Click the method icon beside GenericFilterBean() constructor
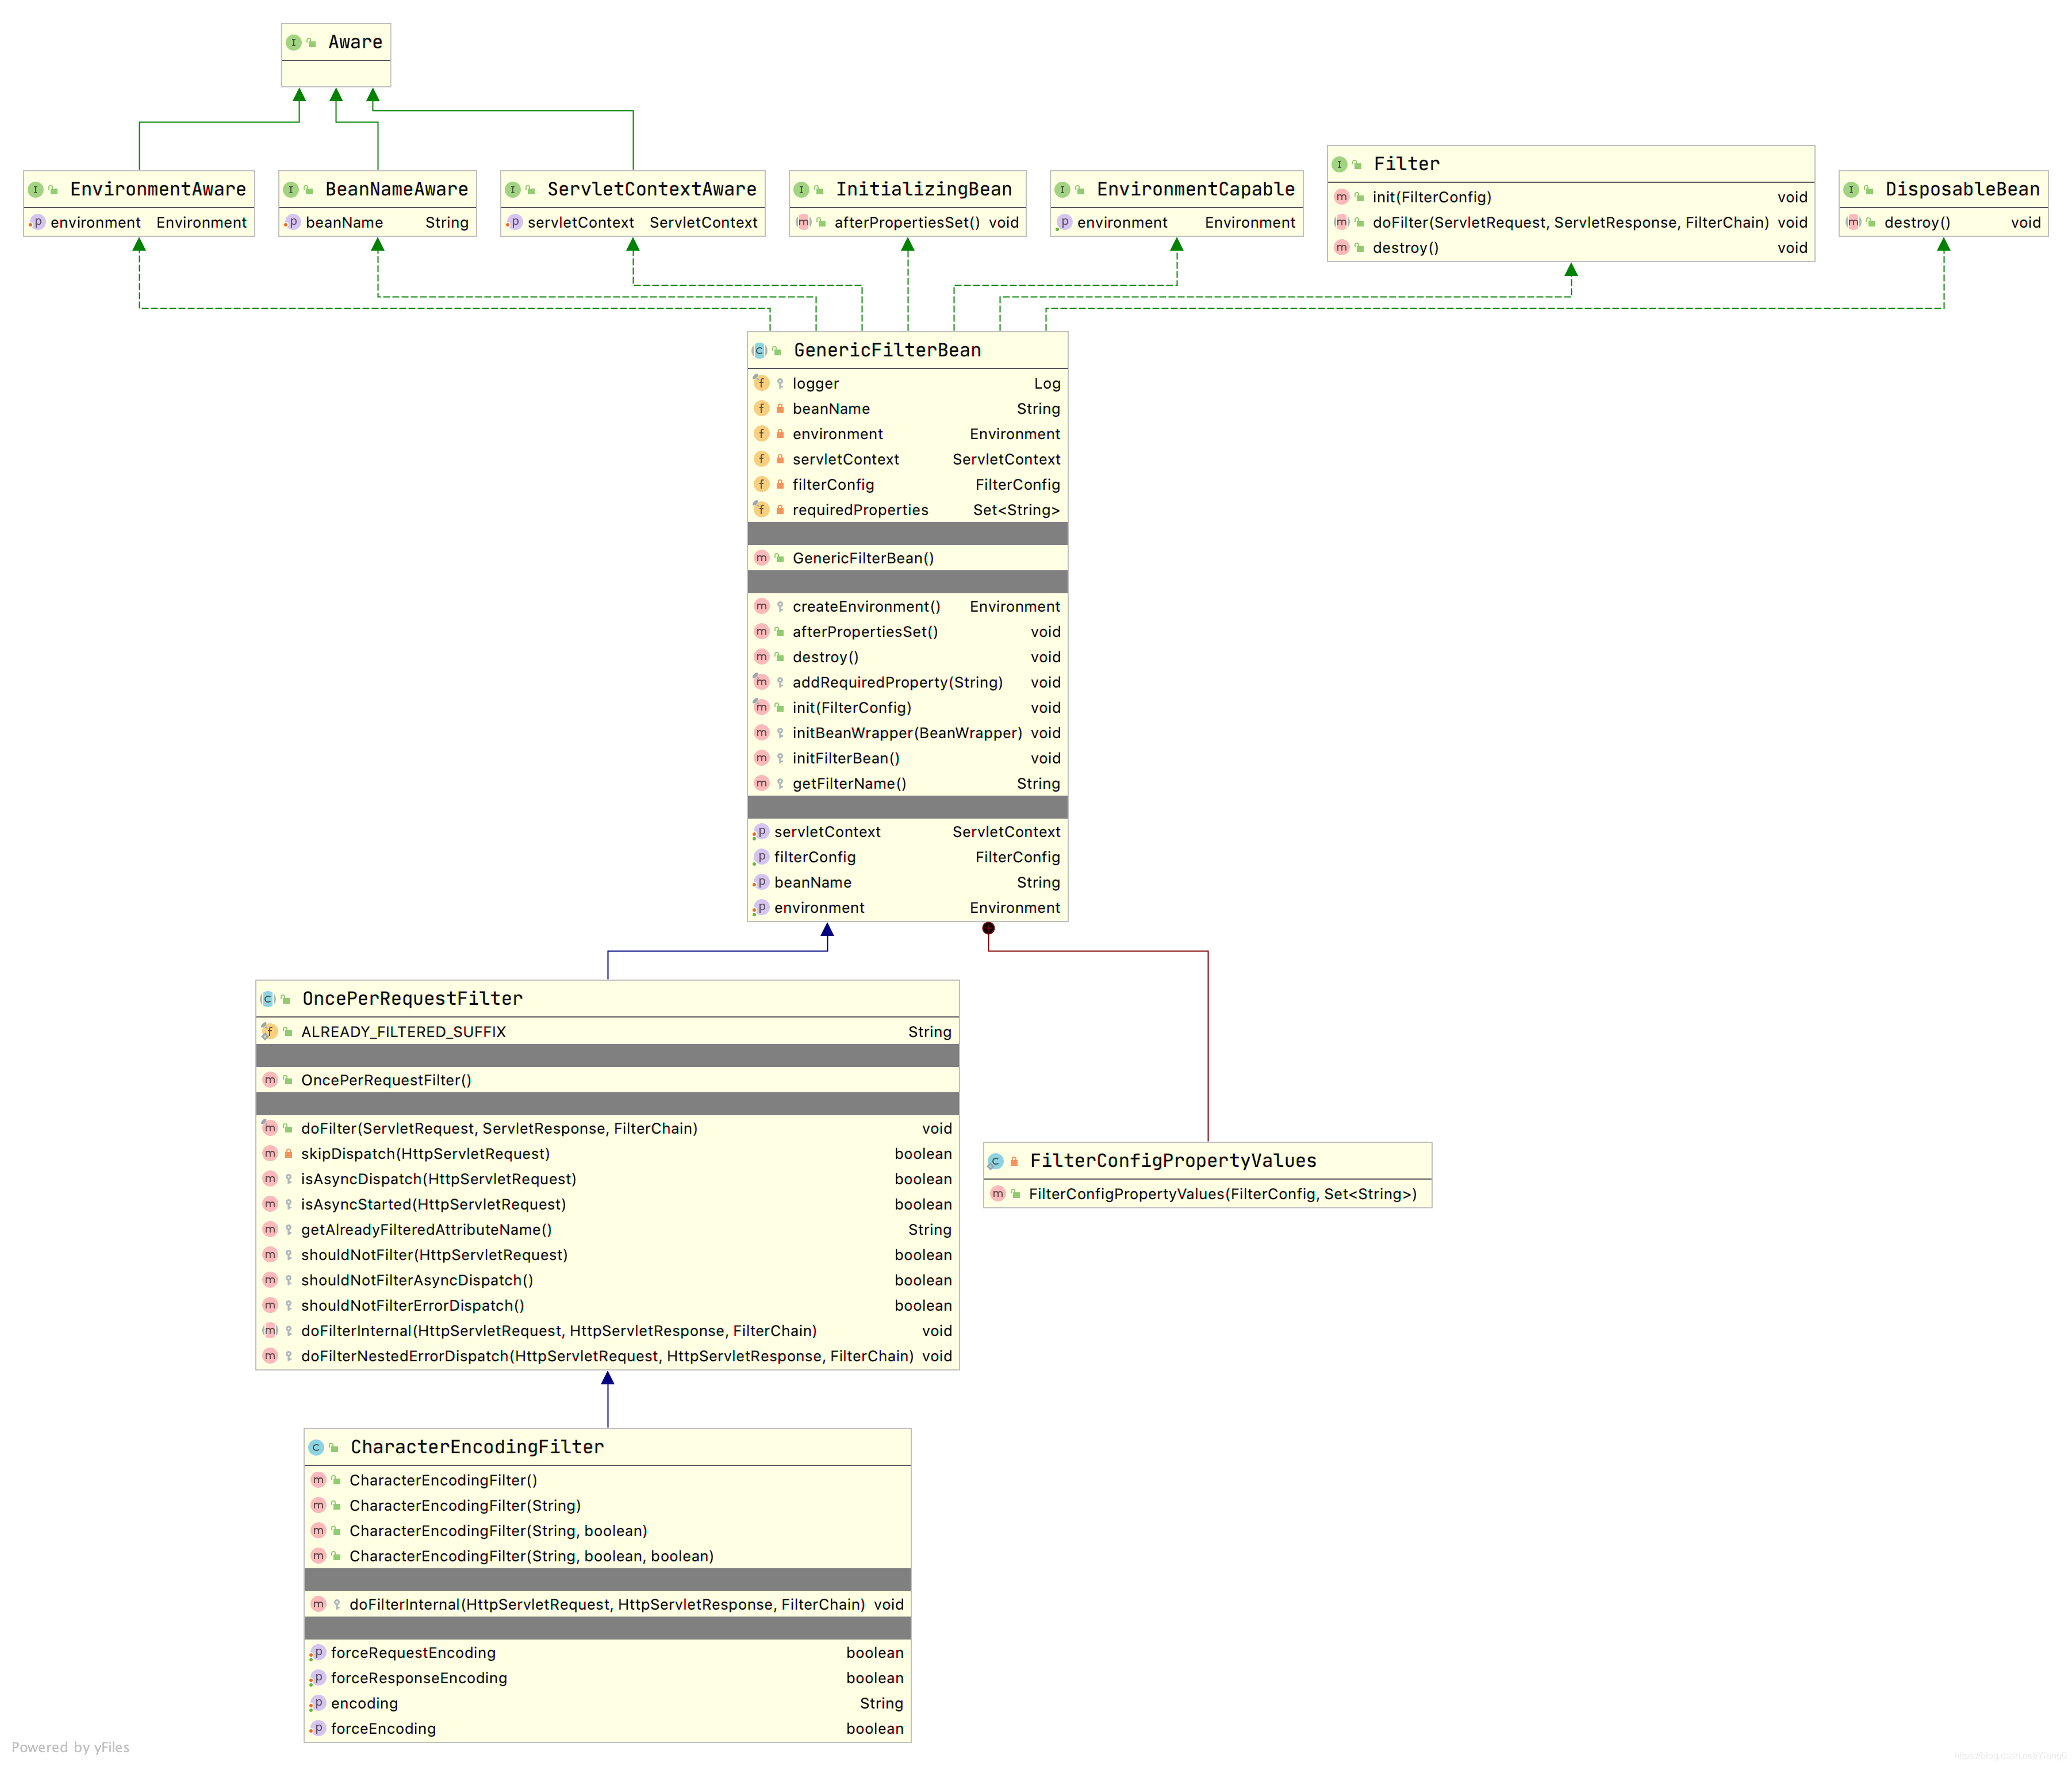This screenshot has width=2072, height=1766. (x=762, y=558)
